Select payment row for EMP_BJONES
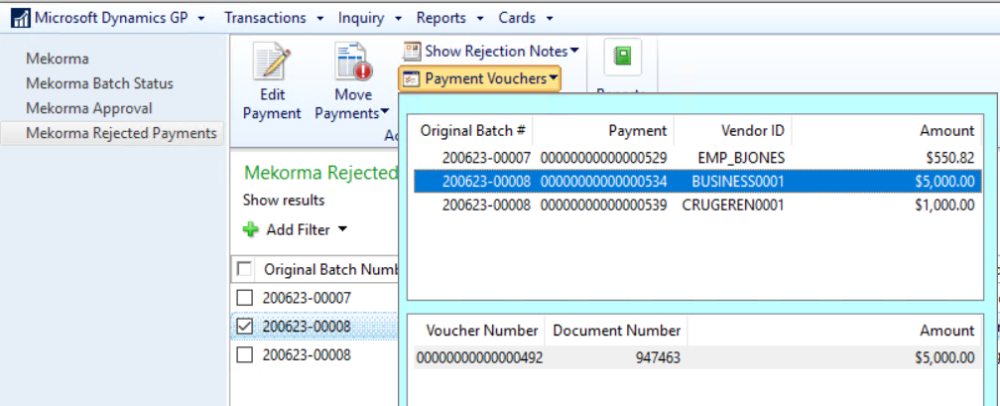This screenshot has height=406, width=1000. [x=695, y=157]
